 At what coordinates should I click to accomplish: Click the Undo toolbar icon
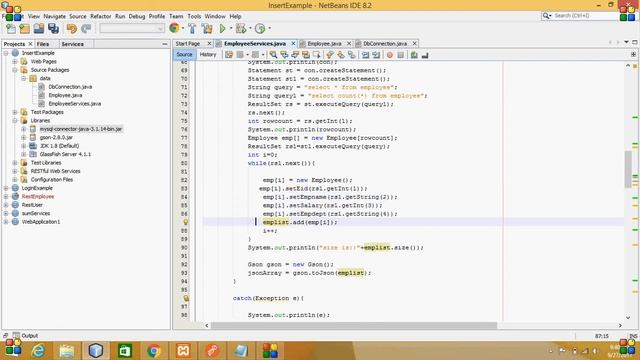coord(72,29)
